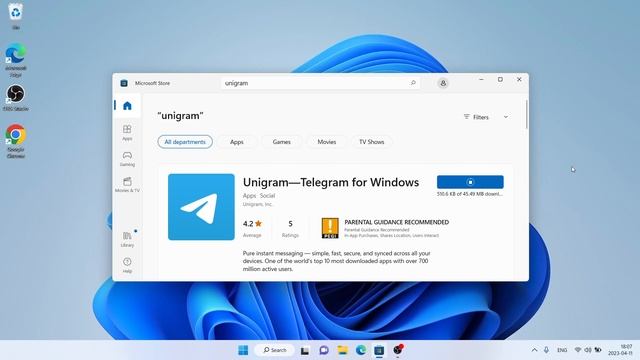Select the All departments filter
640x360 pixels.
click(185, 142)
